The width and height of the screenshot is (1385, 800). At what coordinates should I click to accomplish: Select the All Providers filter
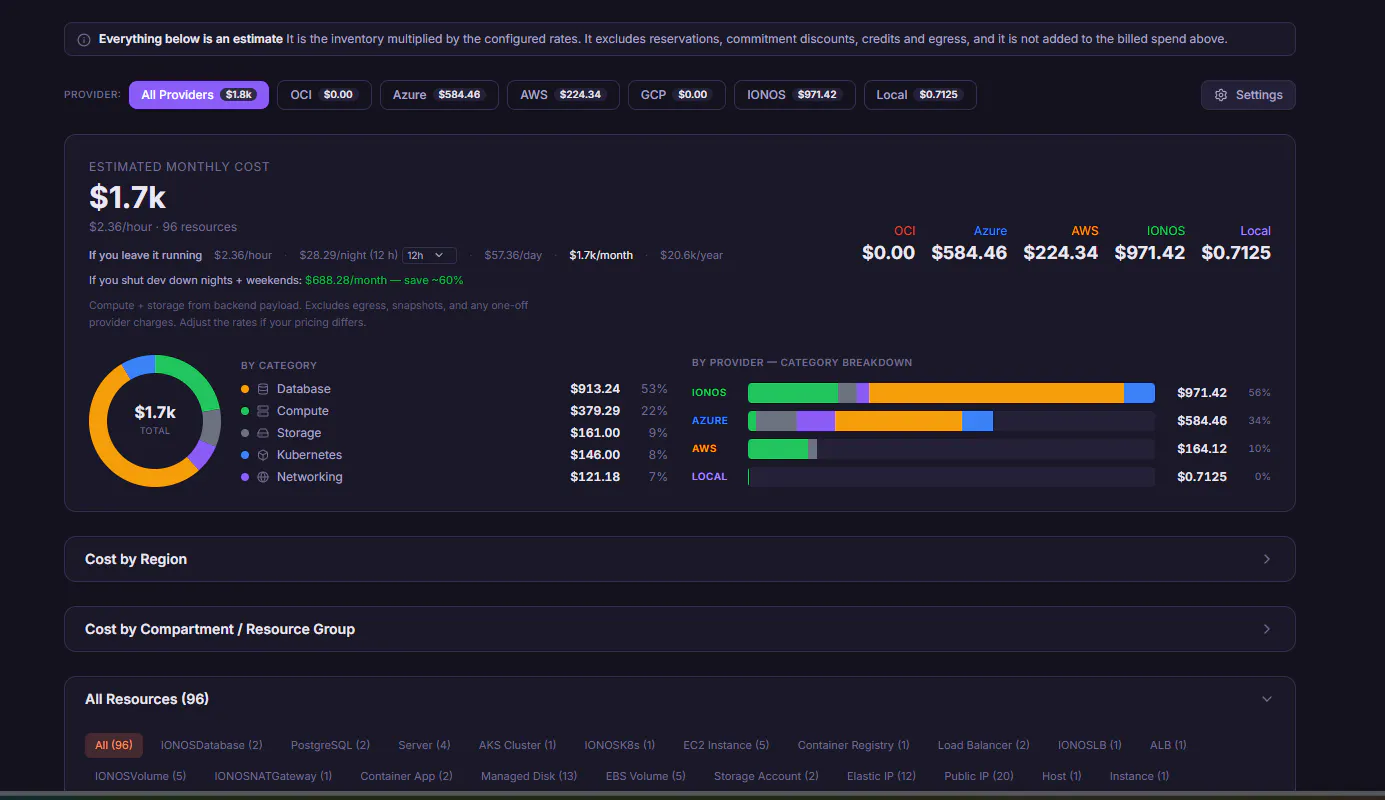click(x=199, y=95)
